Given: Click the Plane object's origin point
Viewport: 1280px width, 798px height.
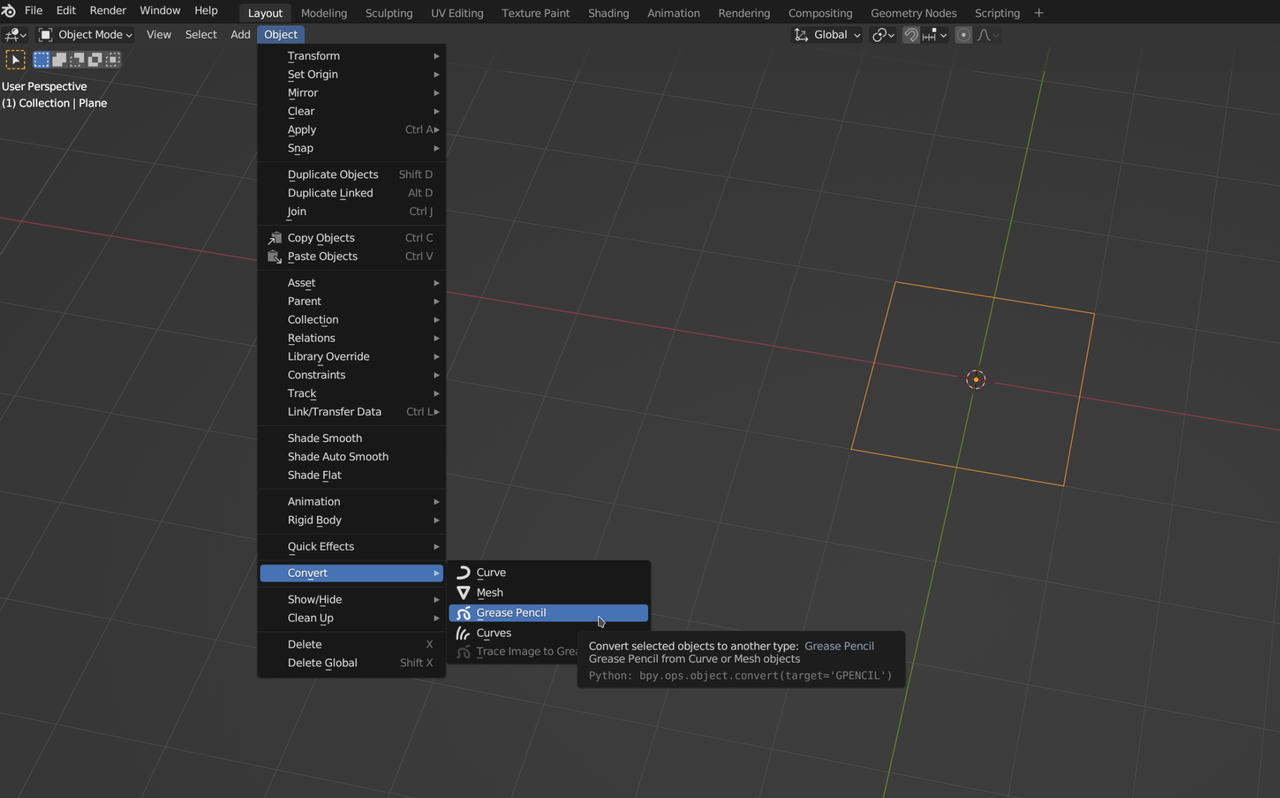Looking at the screenshot, I should click(976, 380).
